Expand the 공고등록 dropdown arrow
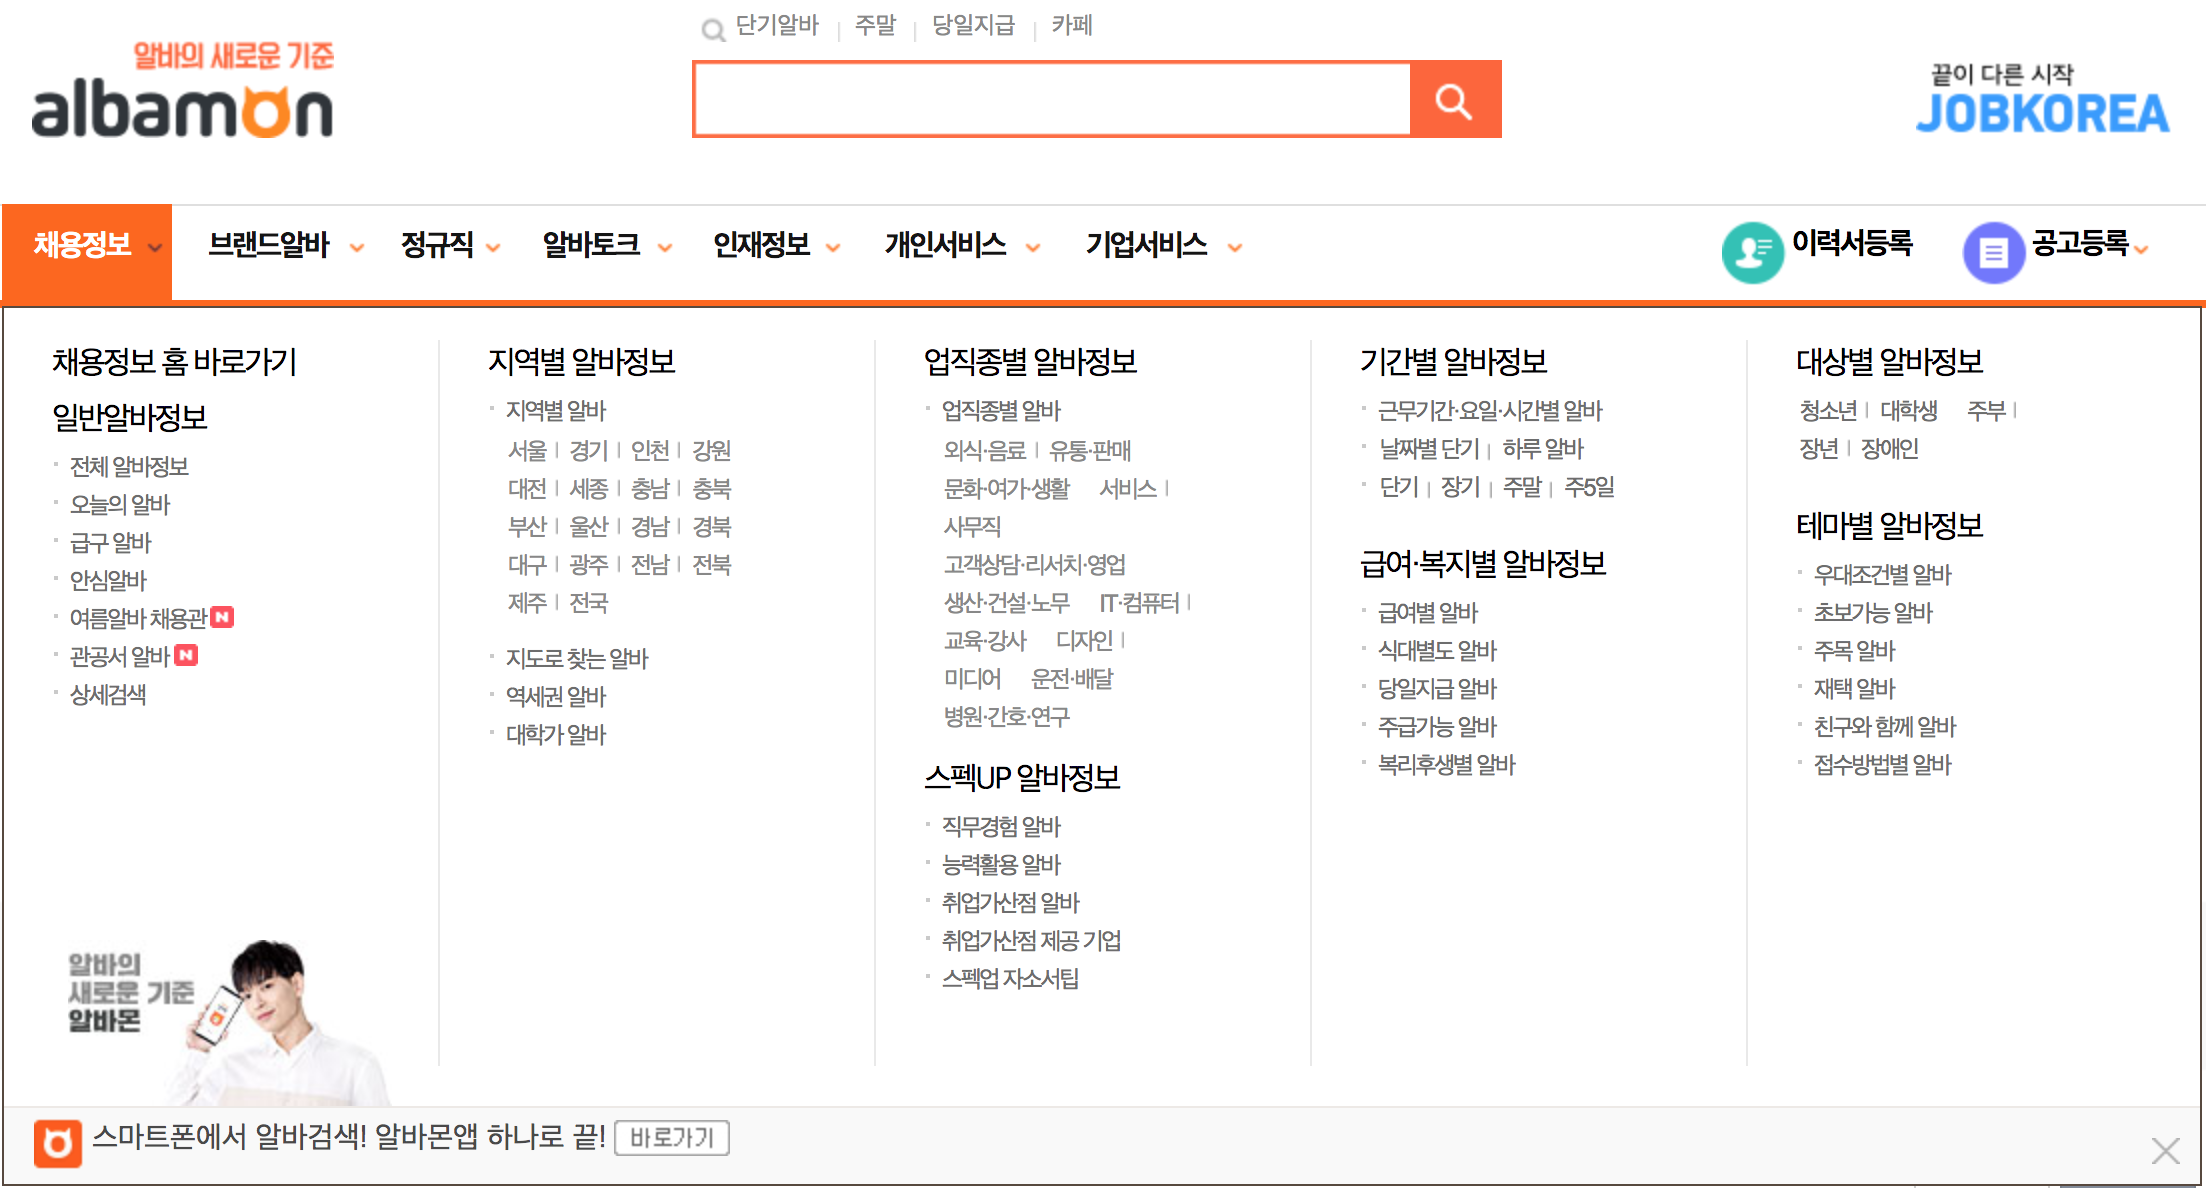This screenshot has width=2206, height=1188. point(2142,250)
